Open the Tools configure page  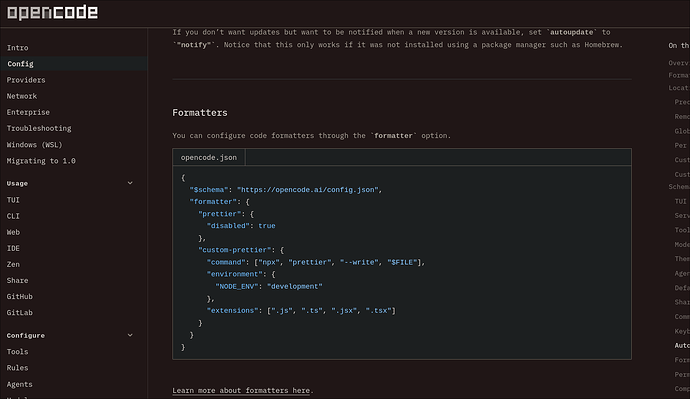[18, 352]
